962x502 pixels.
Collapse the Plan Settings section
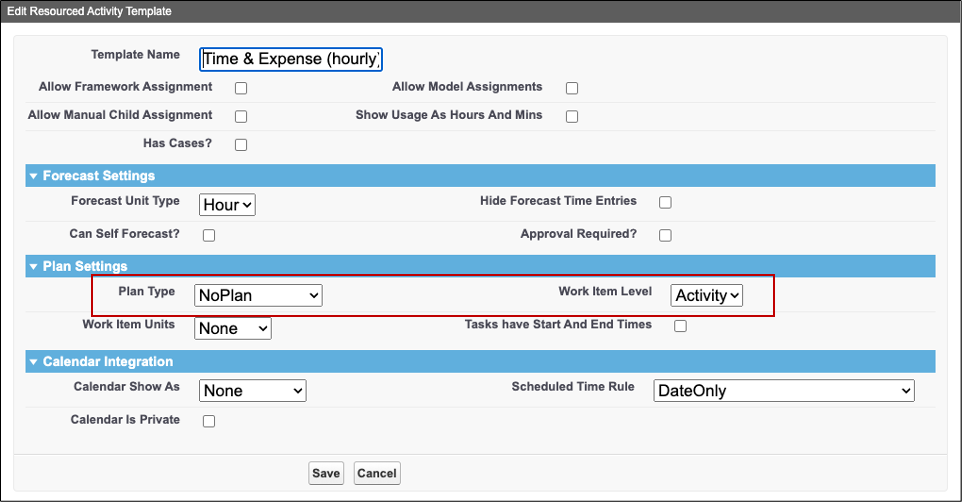pyautogui.click(x=34, y=266)
